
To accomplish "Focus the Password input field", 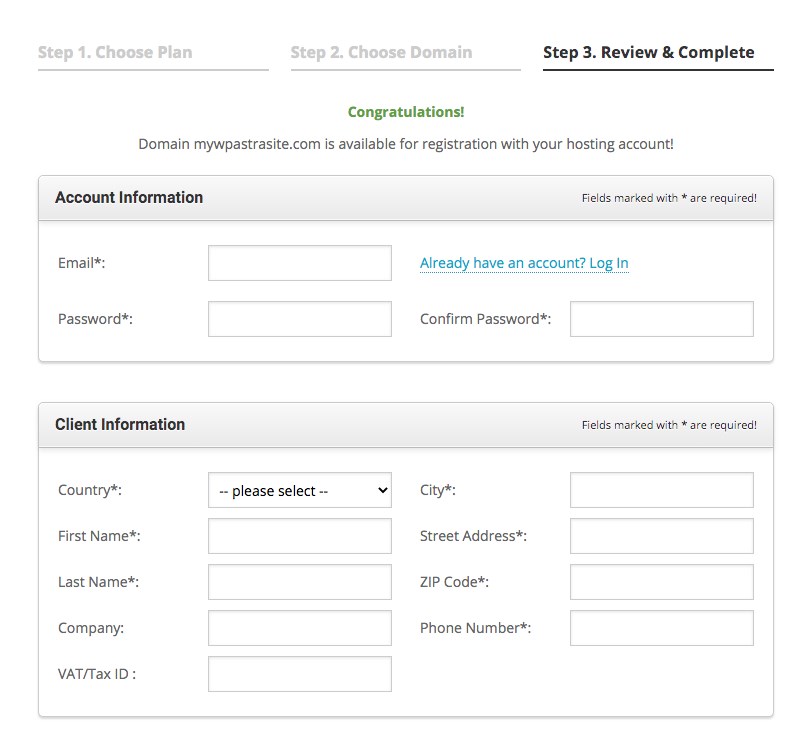I will 300,319.
